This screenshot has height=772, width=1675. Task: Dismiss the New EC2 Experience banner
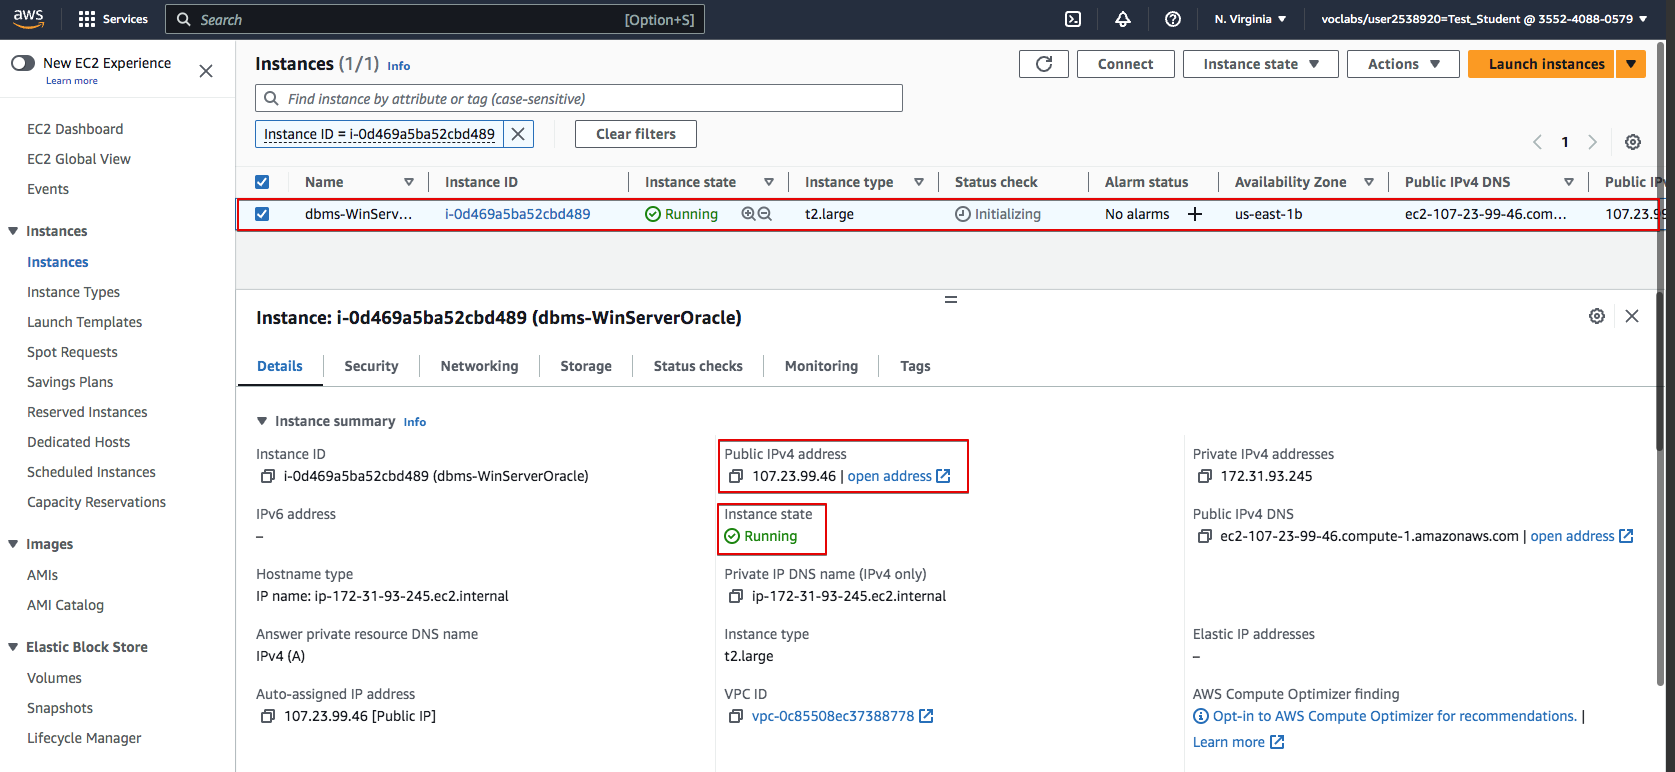pos(206,71)
